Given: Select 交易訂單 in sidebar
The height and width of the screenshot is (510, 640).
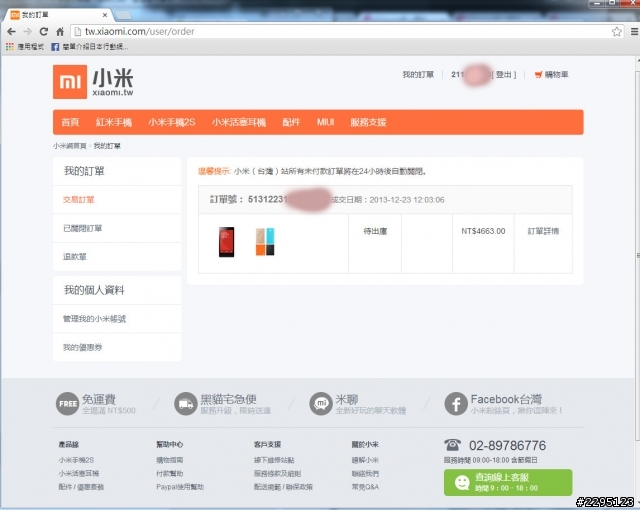Looking at the screenshot, I should pos(79,200).
